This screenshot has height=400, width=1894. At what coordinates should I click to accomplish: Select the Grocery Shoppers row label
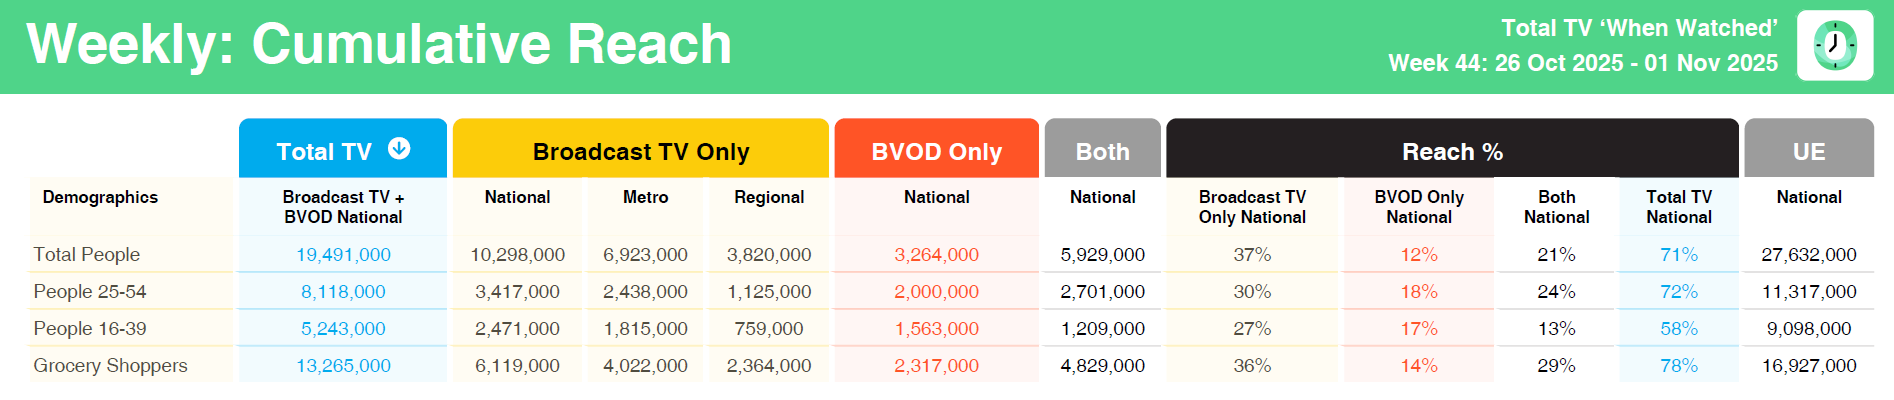point(110,365)
